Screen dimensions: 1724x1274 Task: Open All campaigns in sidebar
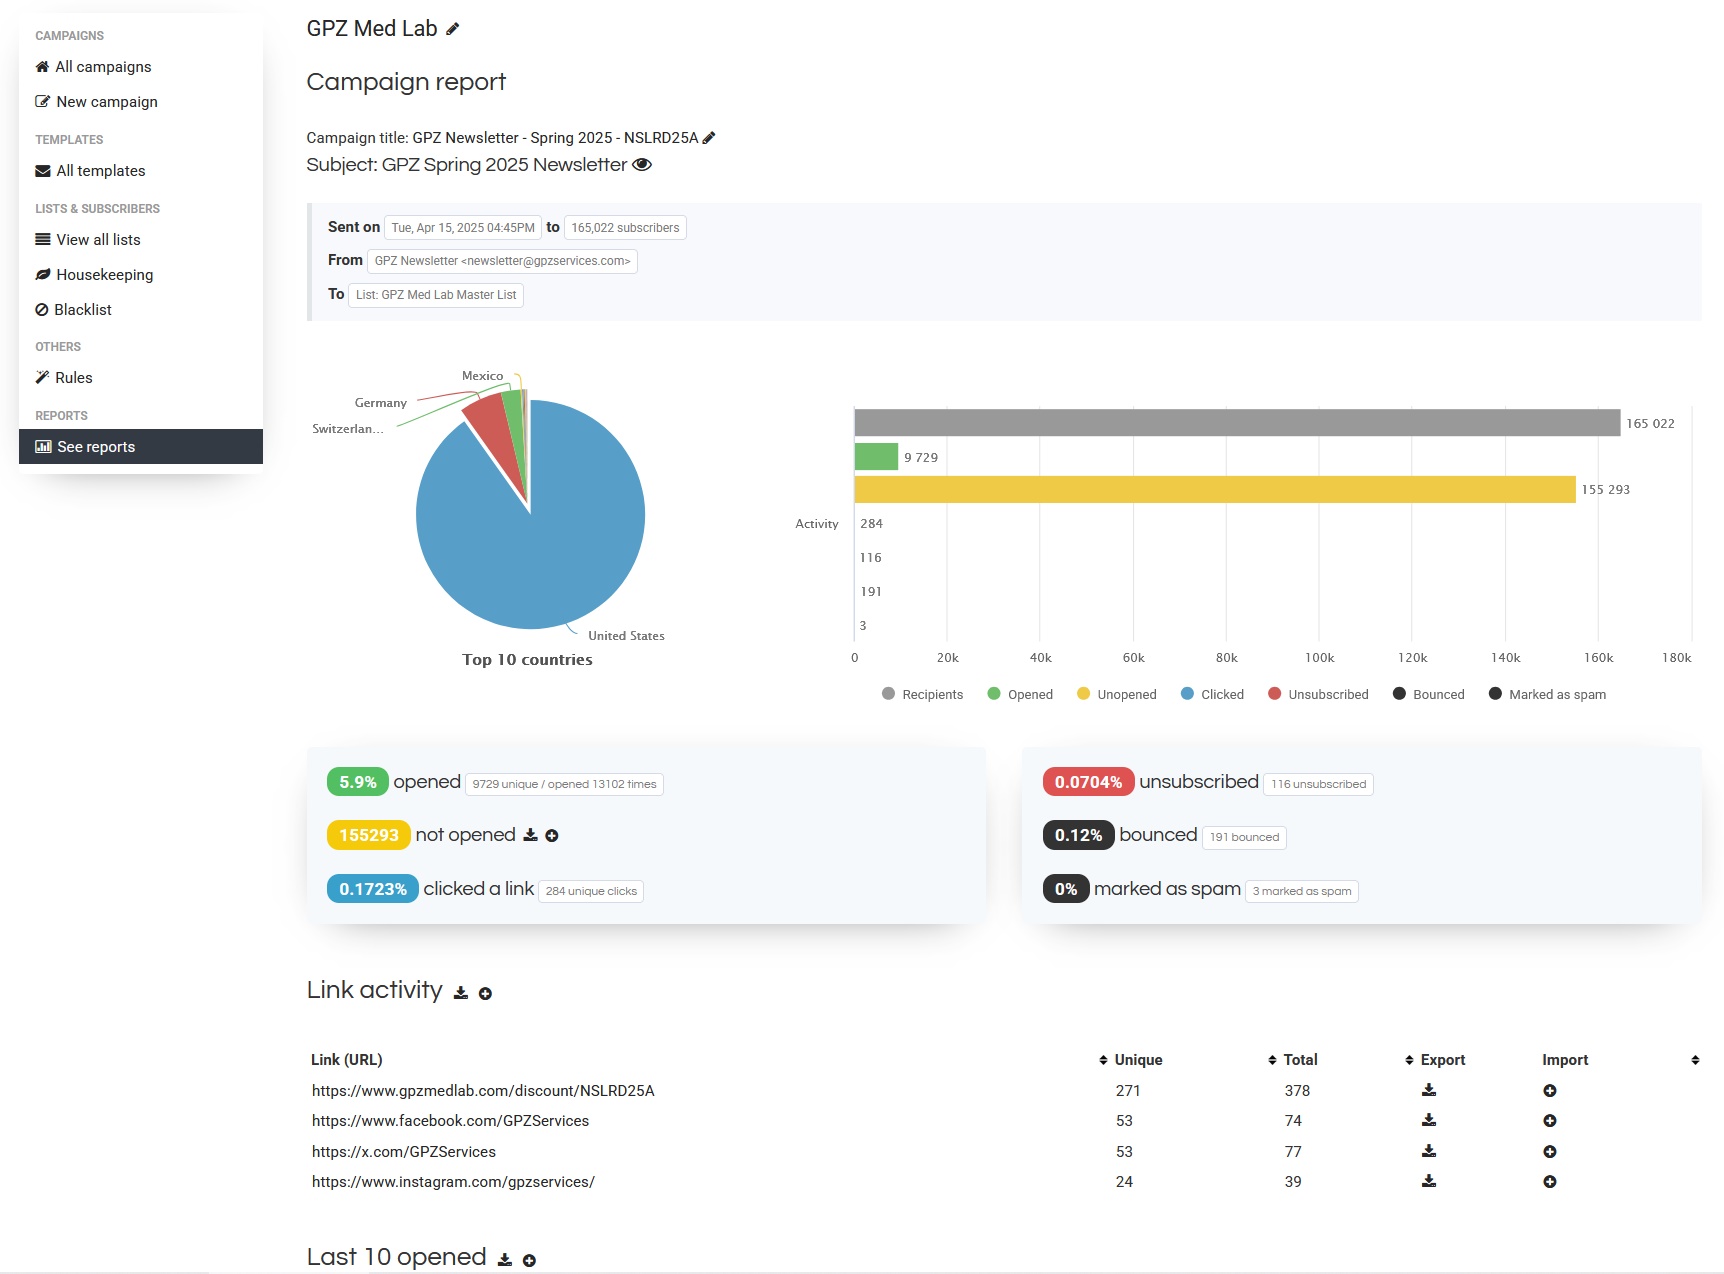click(103, 67)
